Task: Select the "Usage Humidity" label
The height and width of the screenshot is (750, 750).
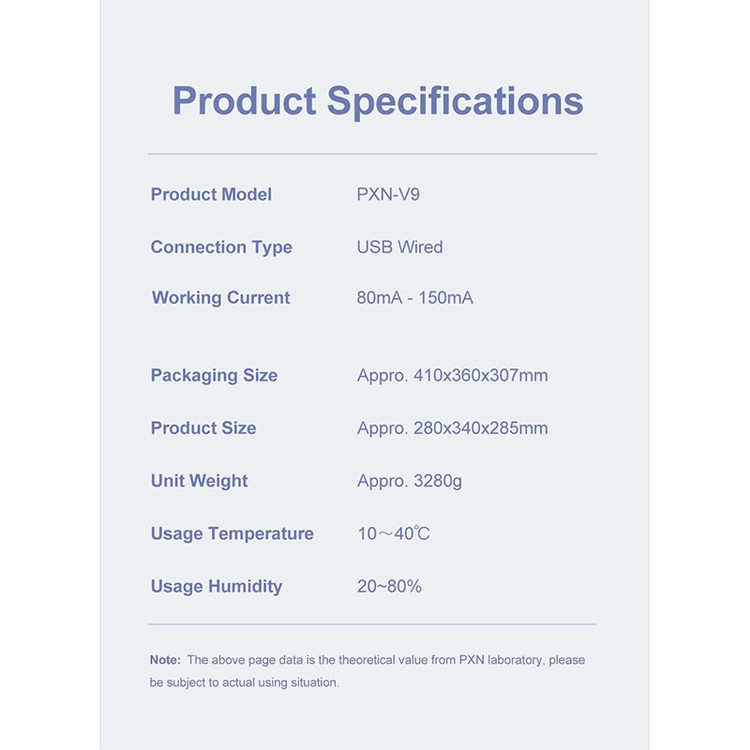Action: (216, 587)
